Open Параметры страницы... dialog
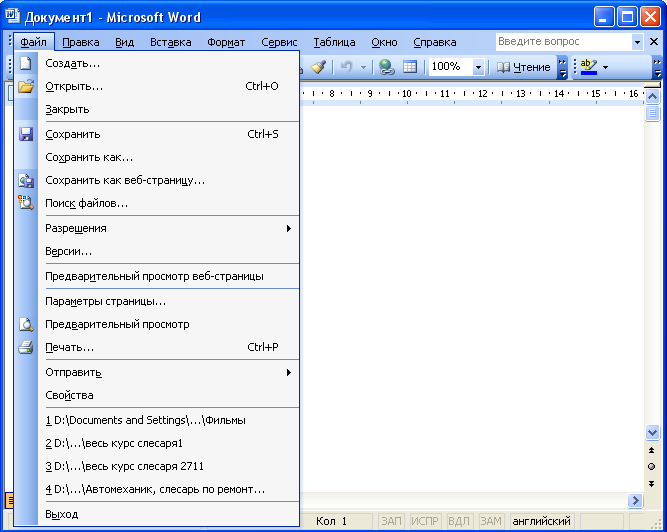Image resolution: width=667 pixels, height=532 pixels. coord(157,302)
